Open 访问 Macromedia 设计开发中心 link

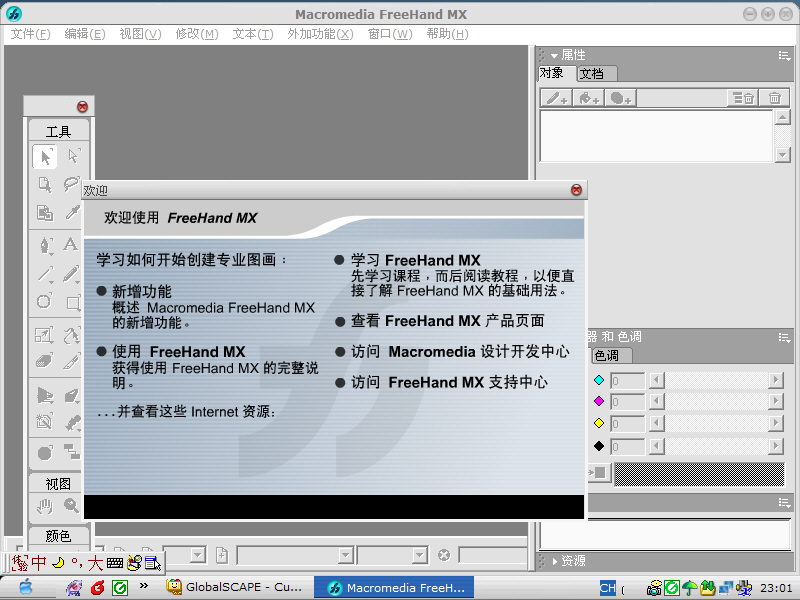tap(460, 352)
